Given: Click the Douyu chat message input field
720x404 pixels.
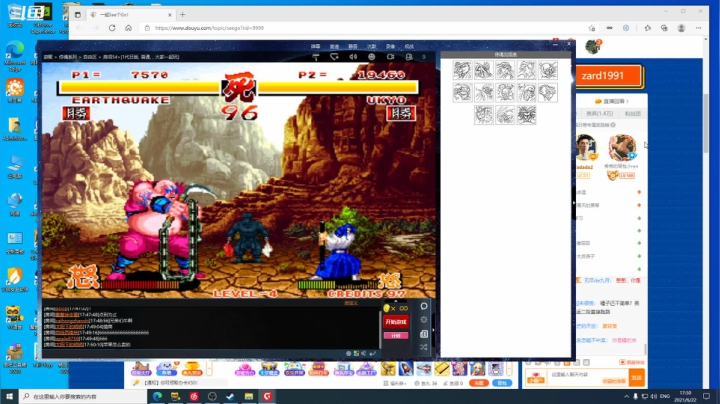Looking at the screenshot, I should coord(588,375).
